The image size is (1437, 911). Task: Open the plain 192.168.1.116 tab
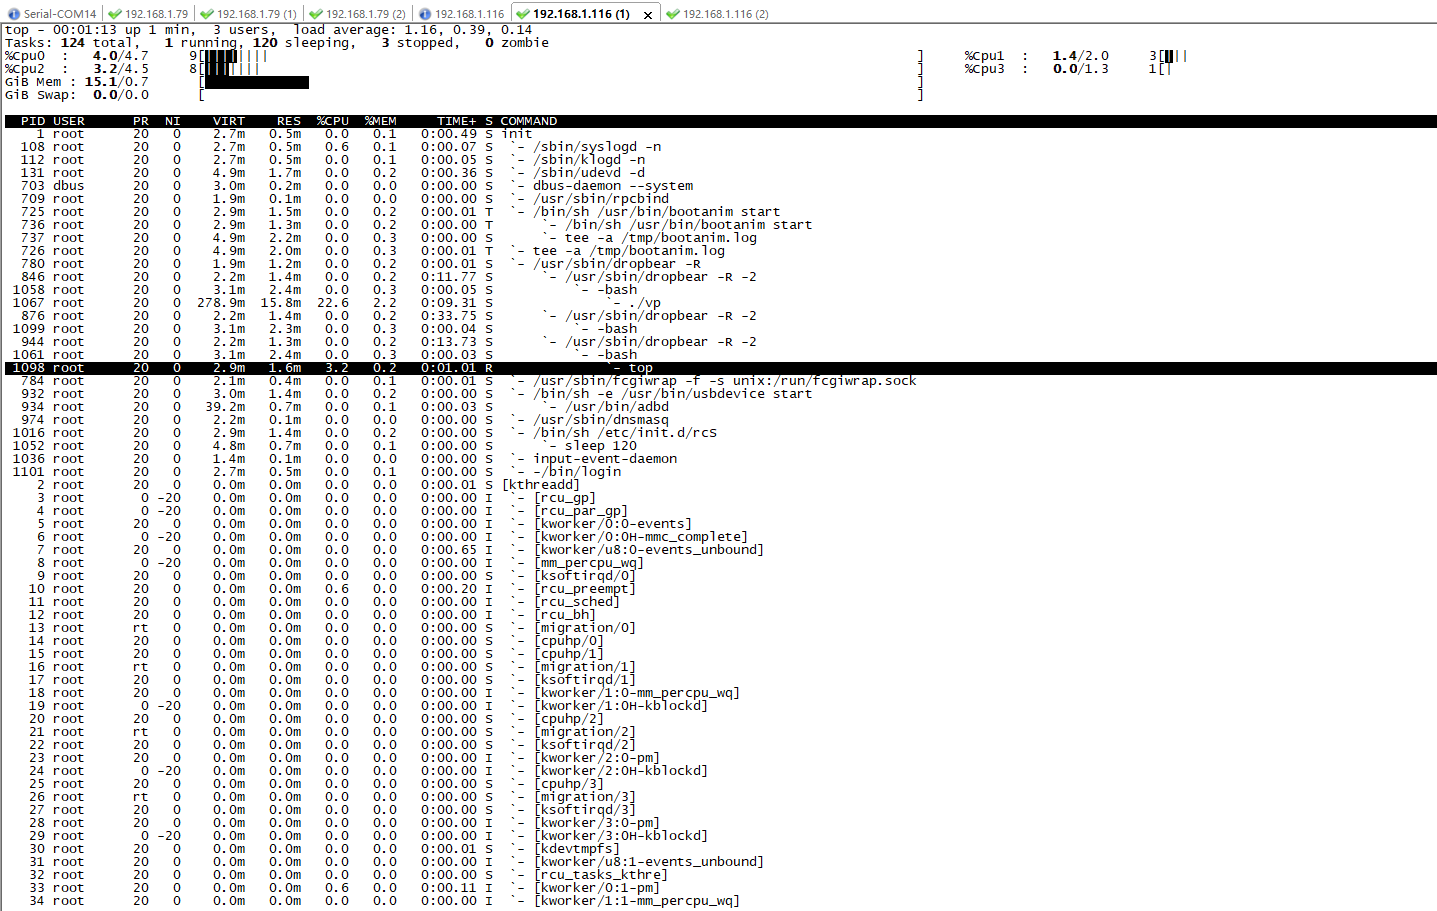pos(461,14)
